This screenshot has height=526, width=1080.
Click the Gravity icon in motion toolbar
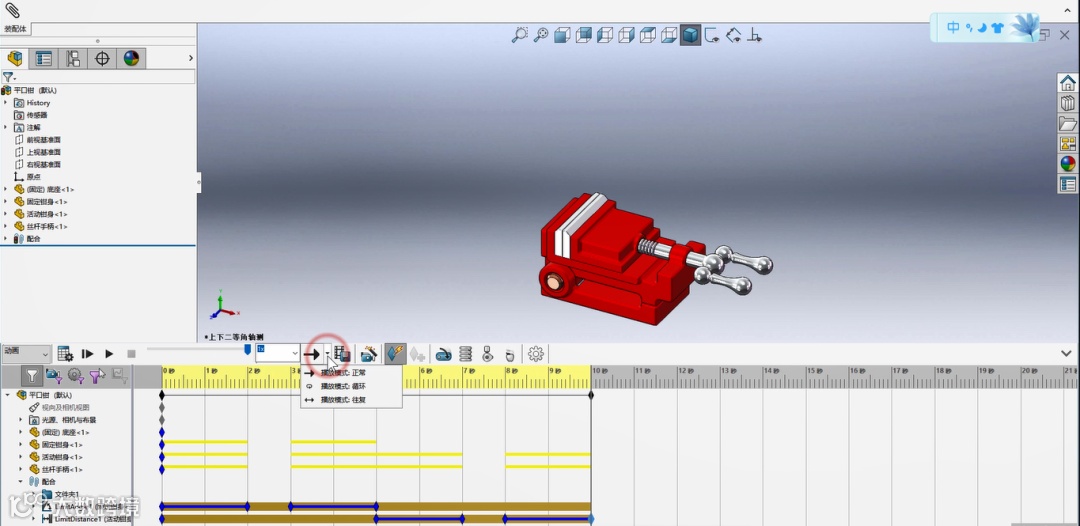point(510,354)
